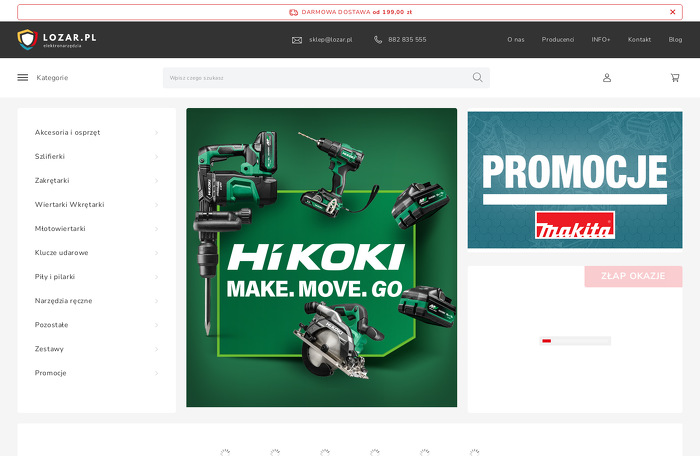Open the Promocje category in sidebar
700x456 pixels.
pos(50,373)
